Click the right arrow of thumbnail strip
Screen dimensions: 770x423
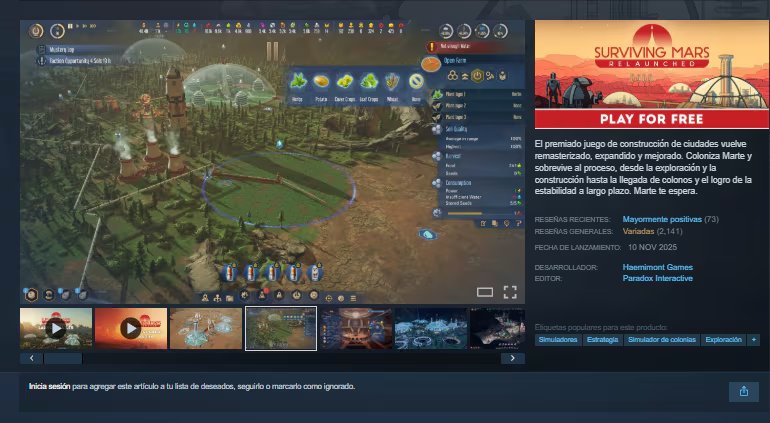point(513,358)
